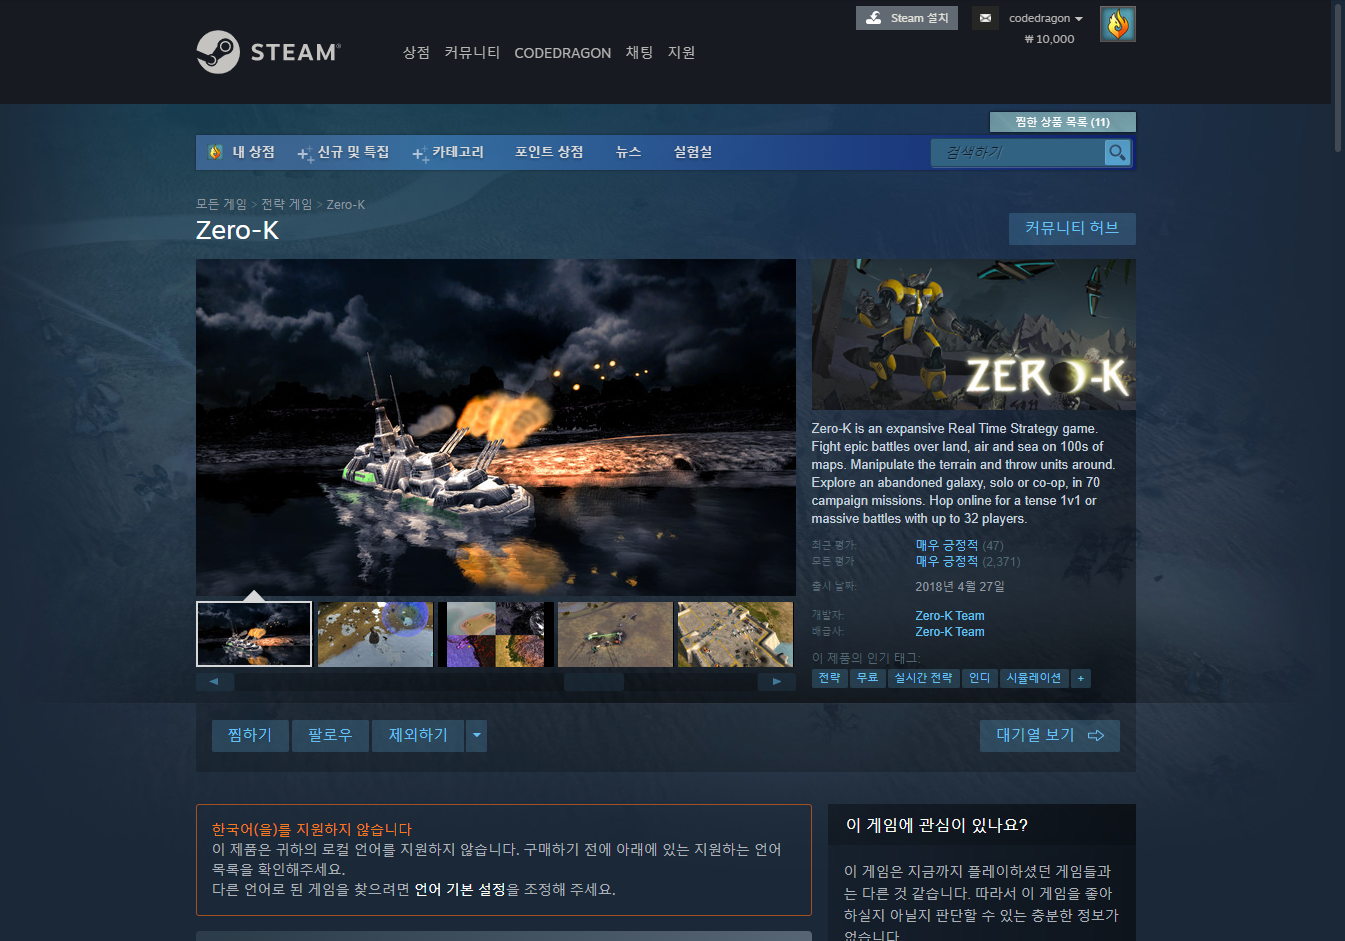Open the 실험실 tab

[x=692, y=152]
